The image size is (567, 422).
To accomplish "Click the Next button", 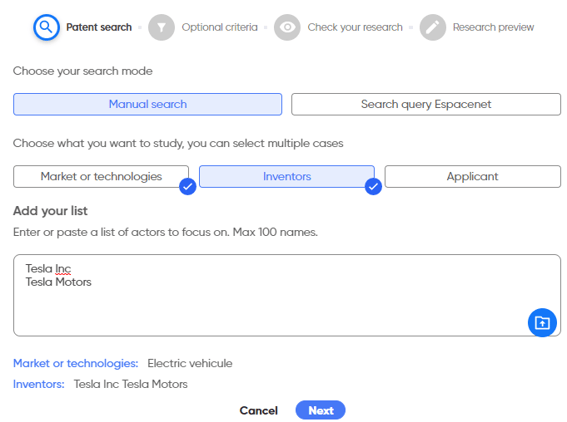I will (x=320, y=410).
